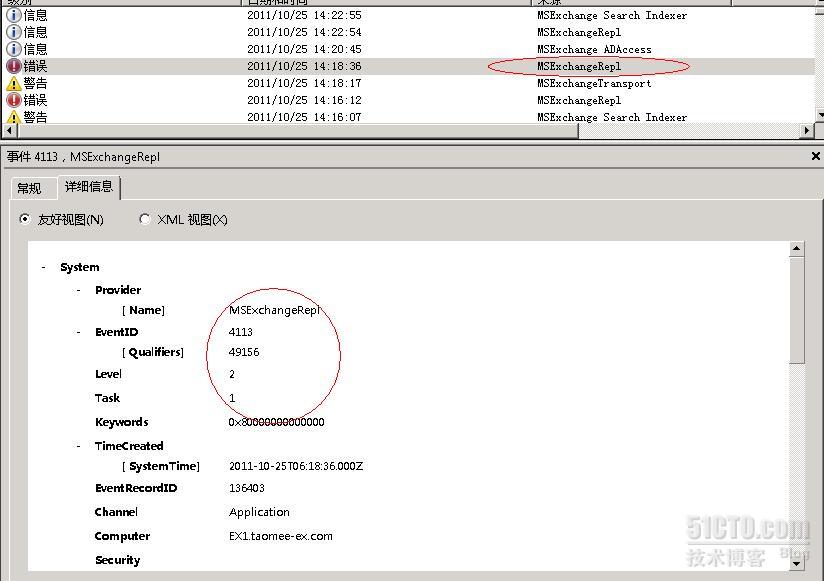Collapse the System node

pos(43,267)
